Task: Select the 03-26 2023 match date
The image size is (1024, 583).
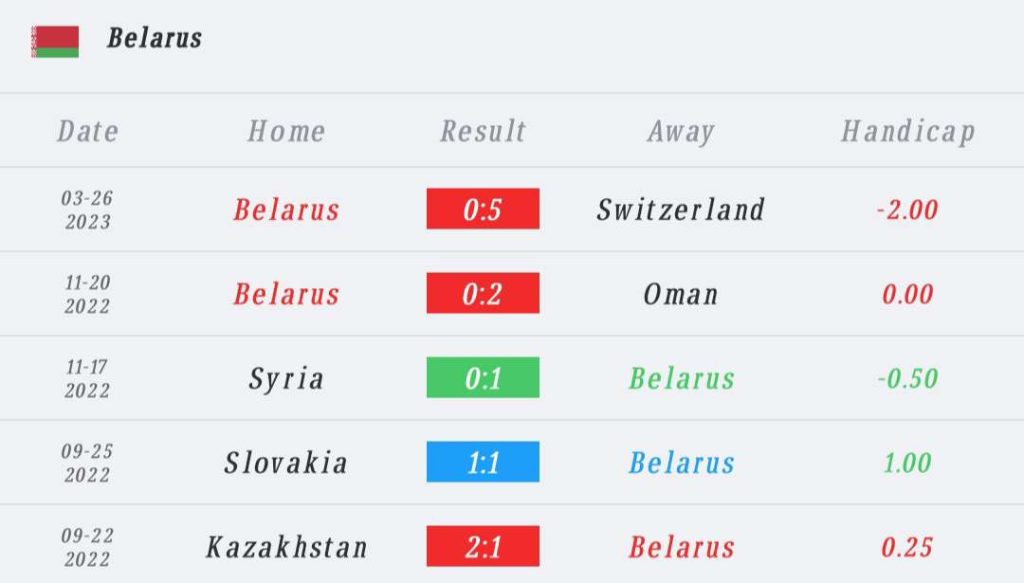Action: (88, 210)
